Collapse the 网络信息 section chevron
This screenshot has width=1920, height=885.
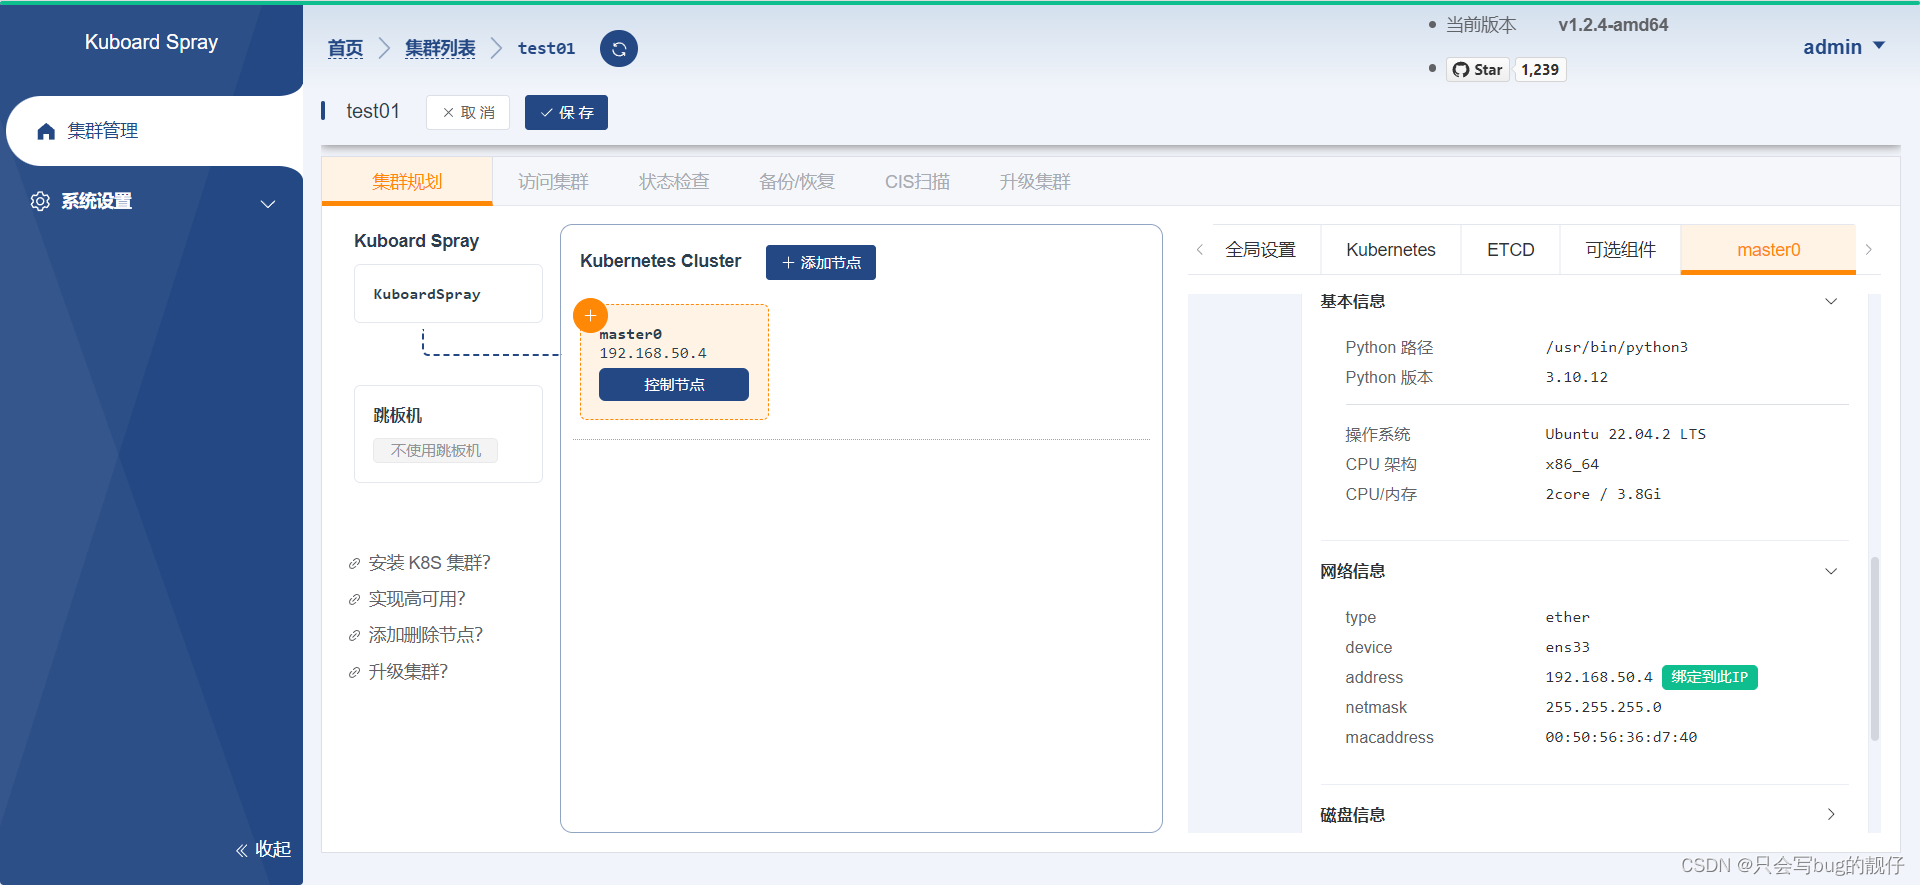(x=1831, y=571)
